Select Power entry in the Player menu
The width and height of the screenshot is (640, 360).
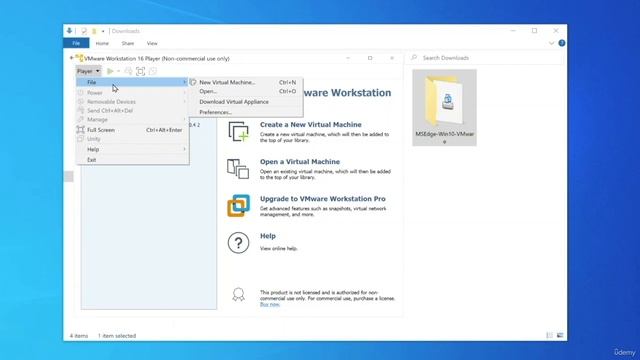click(x=132, y=93)
